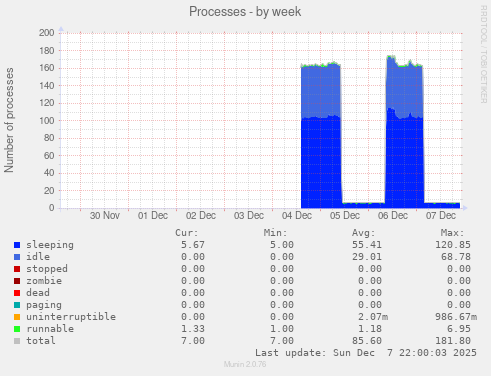Select the 'runnable' legend label
This screenshot has width=491, height=376.
click(x=50, y=329)
